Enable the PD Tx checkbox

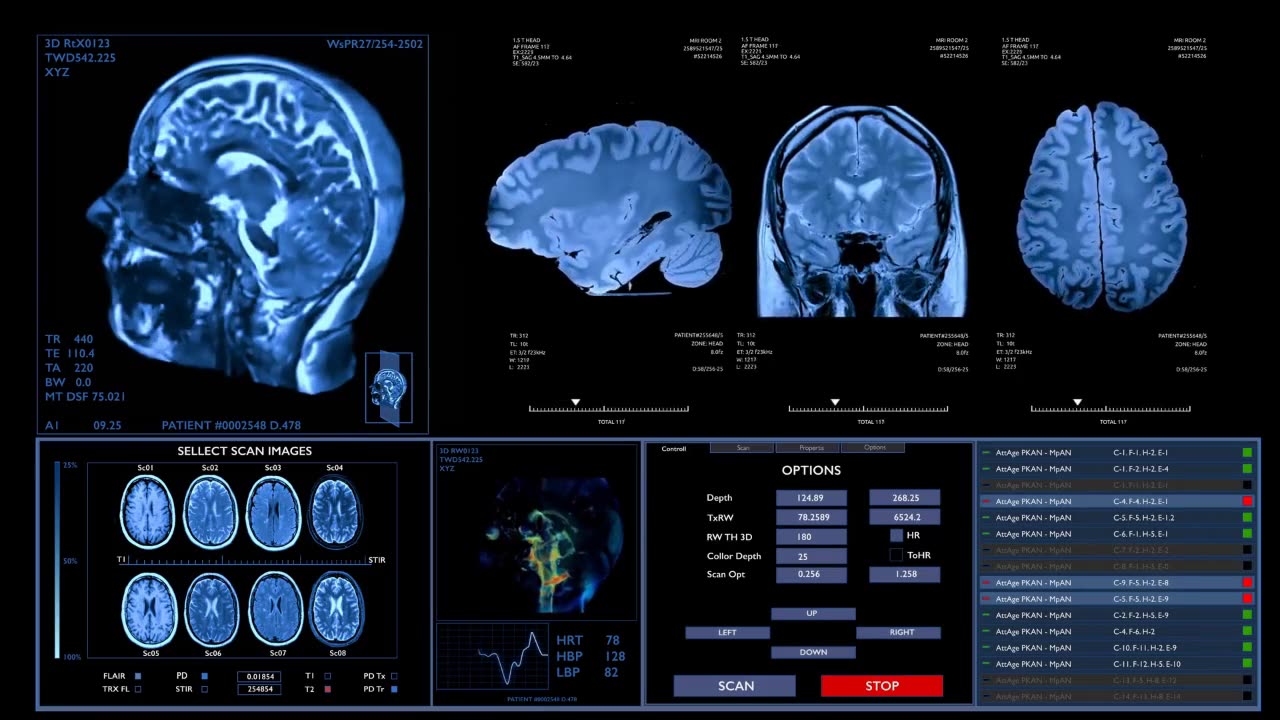[x=394, y=676]
